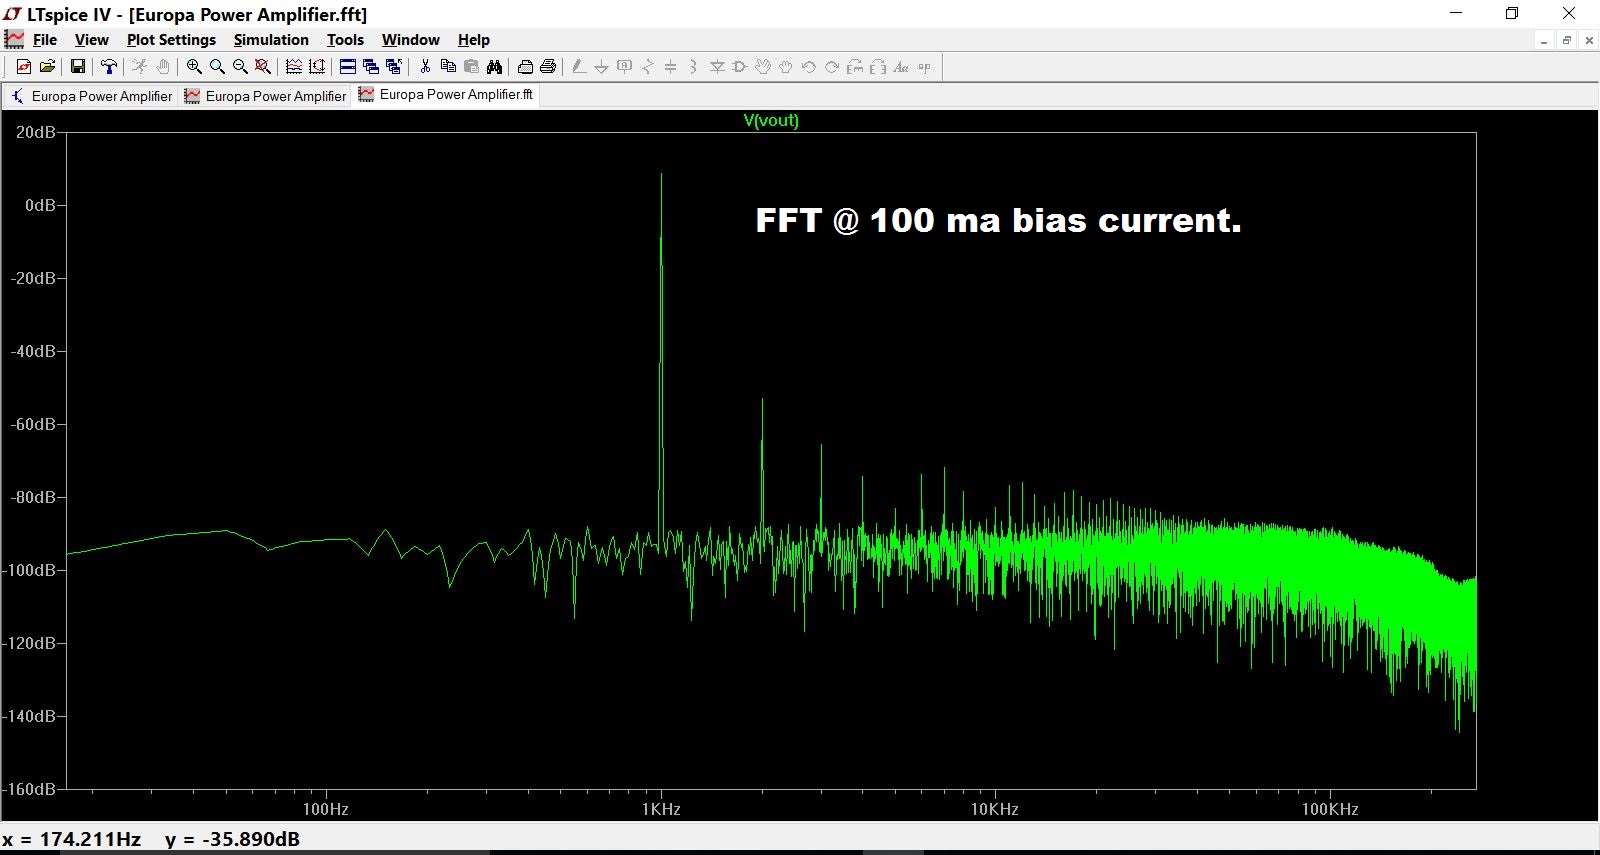Click the New Schematic toolbar icon
Image resolution: width=1600 pixels, height=855 pixels.
coord(23,67)
